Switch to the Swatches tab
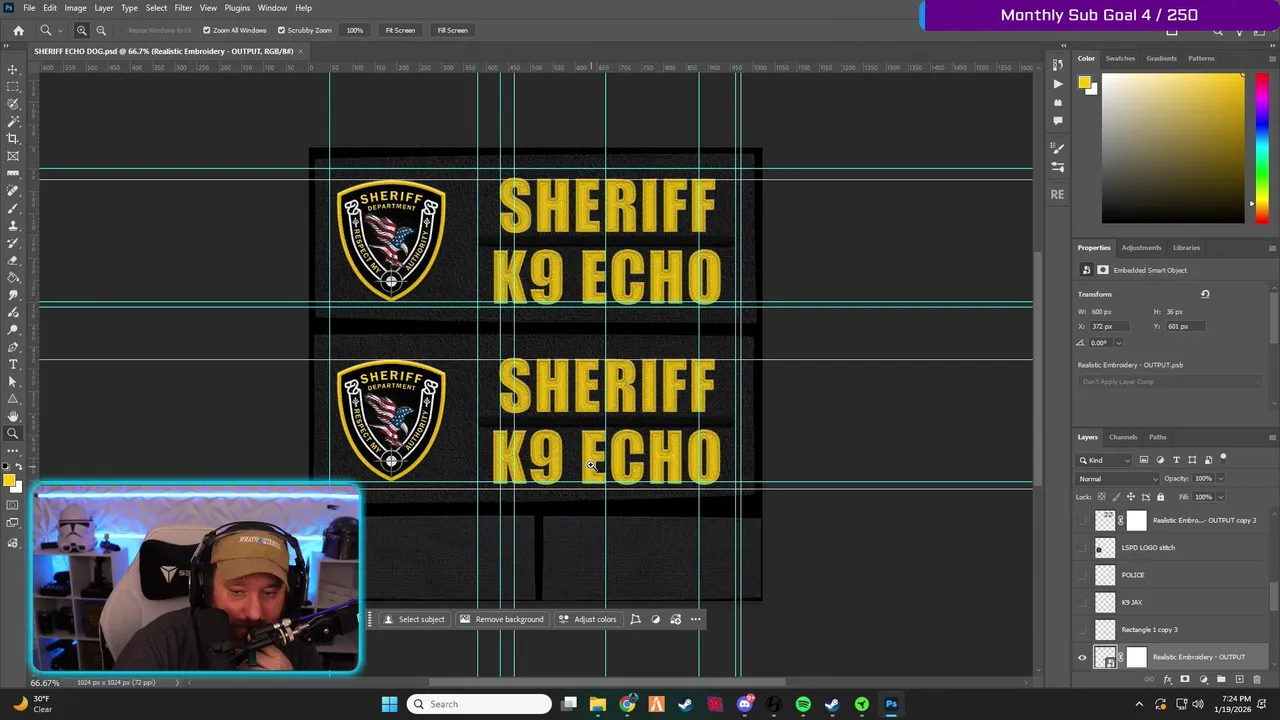 (1120, 58)
